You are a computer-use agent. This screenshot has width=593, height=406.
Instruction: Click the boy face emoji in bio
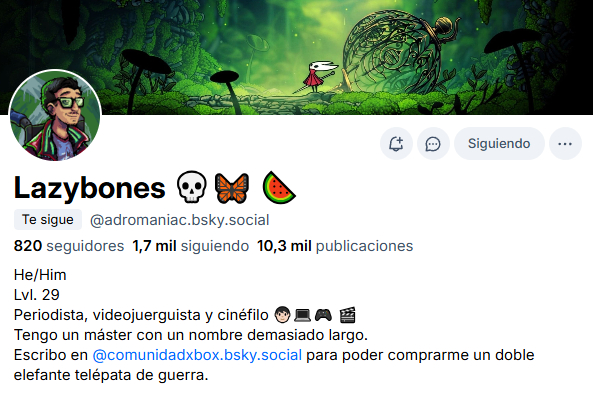point(282,315)
